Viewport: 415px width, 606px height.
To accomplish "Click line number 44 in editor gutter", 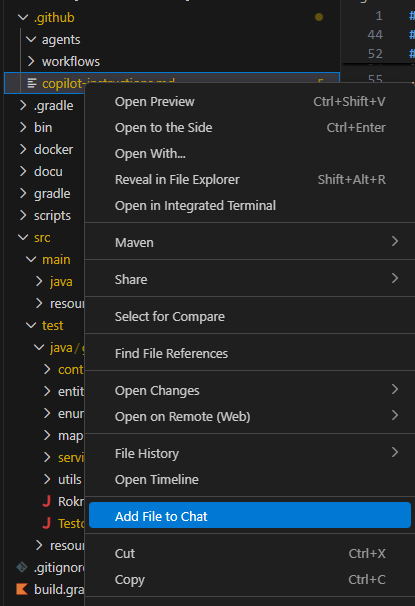I will (375, 35).
